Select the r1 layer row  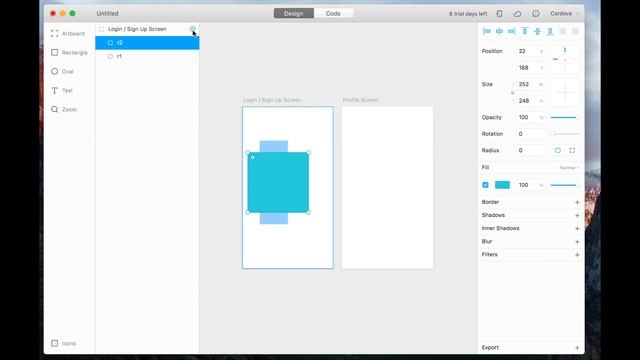(x=147, y=56)
